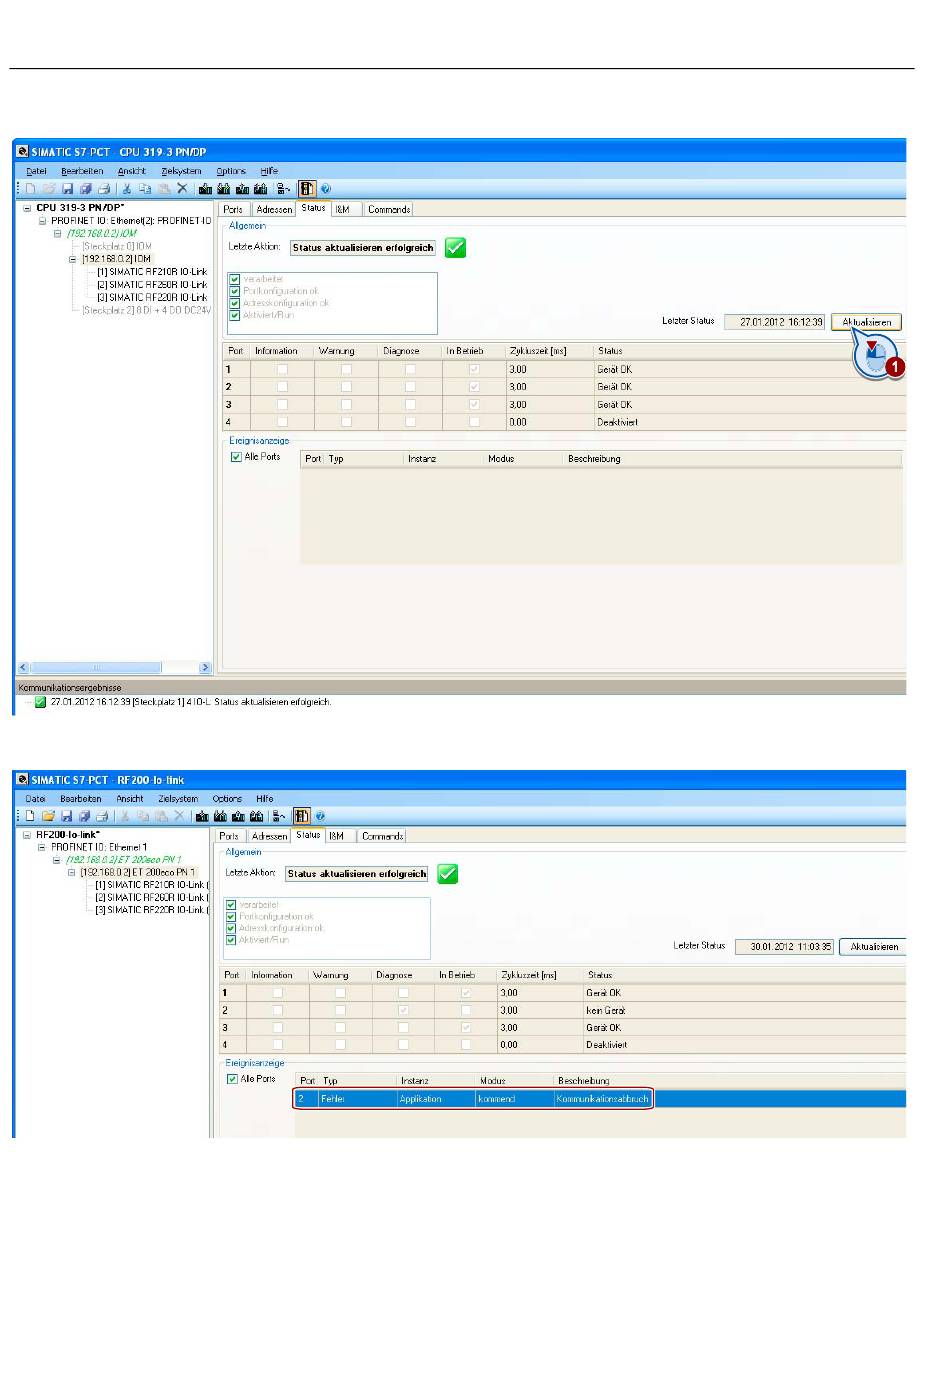
Task: Click left scroll arrow below CPU 319-3 tree
Action: [24, 668]
